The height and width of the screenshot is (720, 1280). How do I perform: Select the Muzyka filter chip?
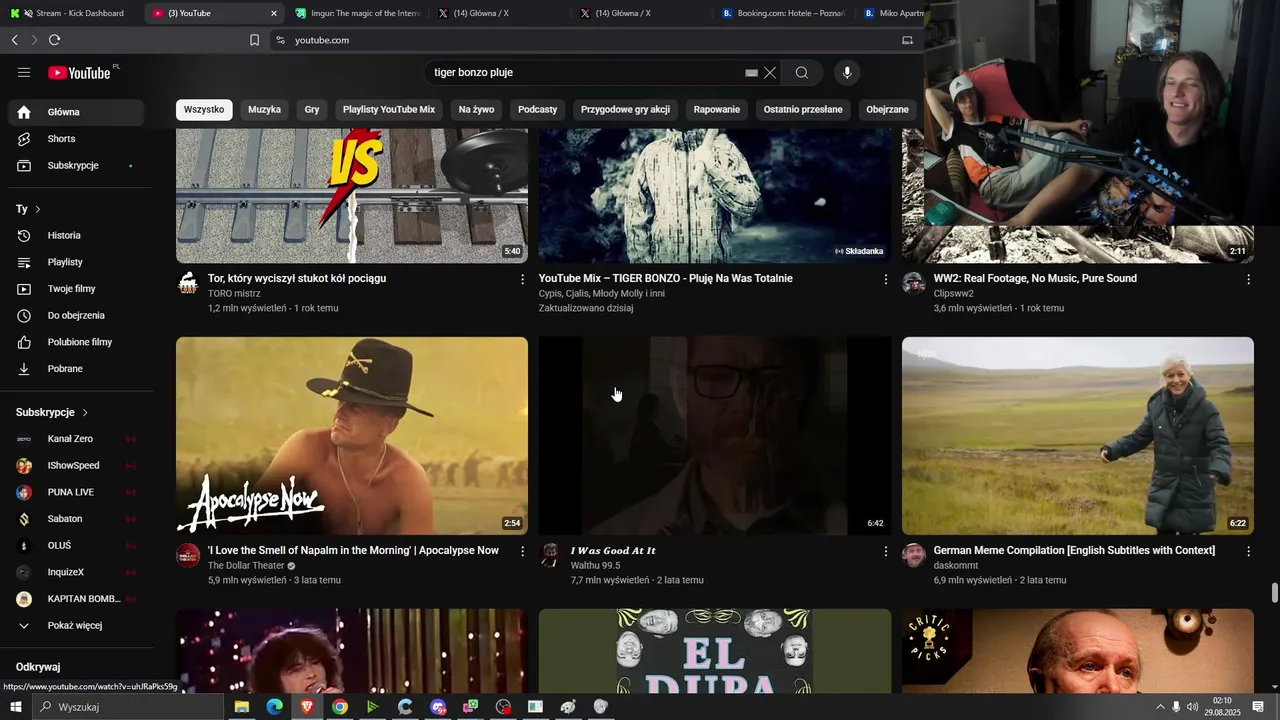tap(265, 109)
